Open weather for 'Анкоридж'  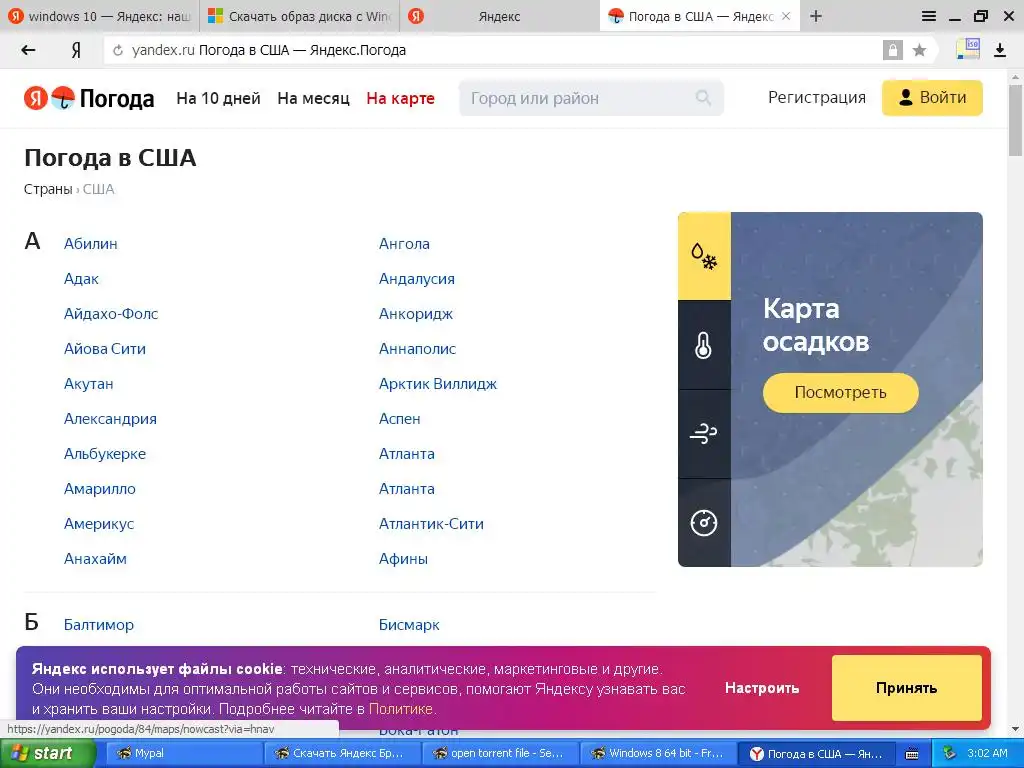(416, 313)
